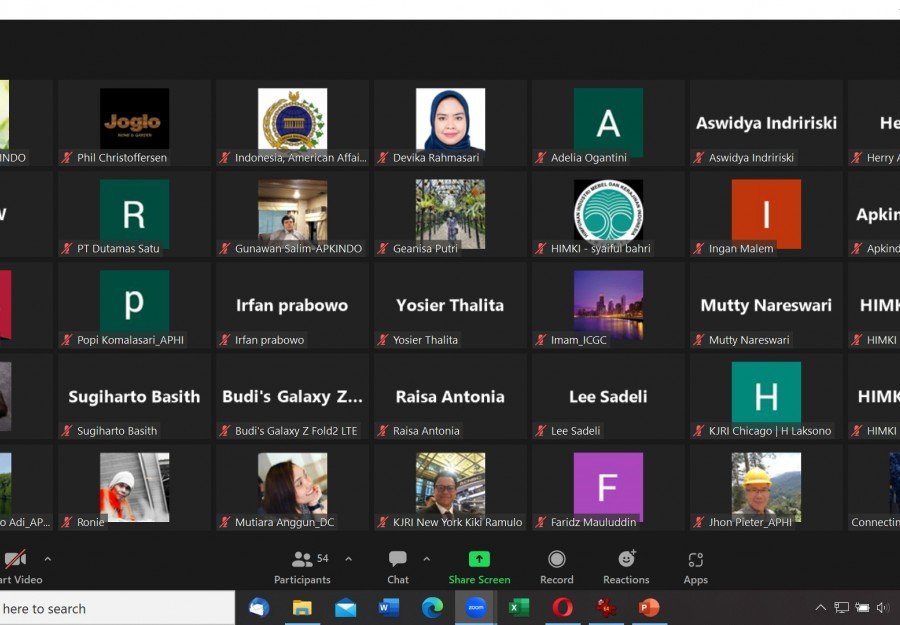Open the system volume control
The width and height of the screenshot is (900, 625).
pos(883,608)
